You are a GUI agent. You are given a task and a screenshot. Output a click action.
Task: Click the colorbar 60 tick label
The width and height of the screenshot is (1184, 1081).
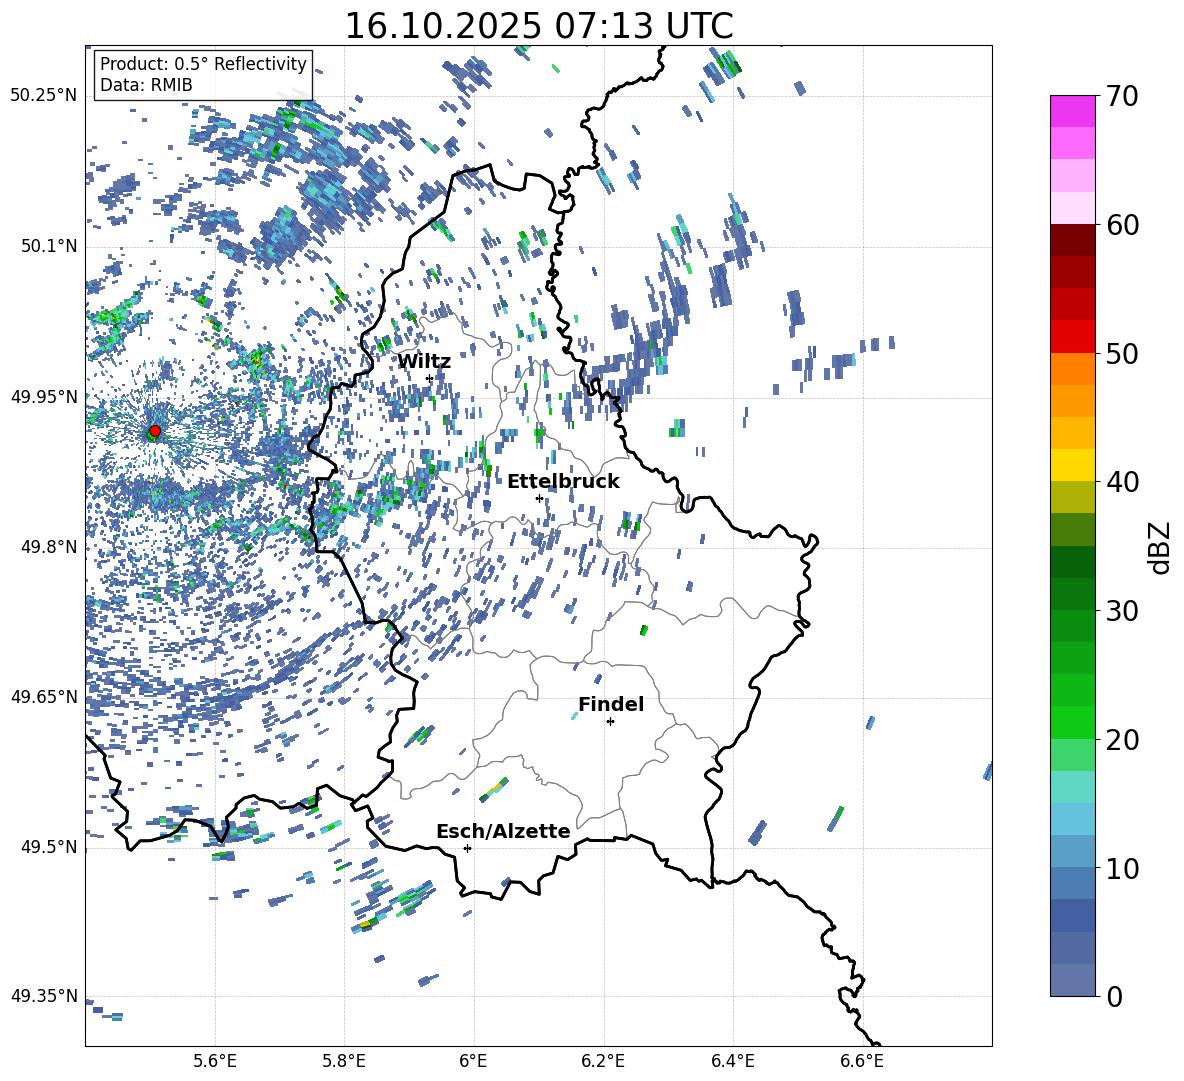(1121, 225)
